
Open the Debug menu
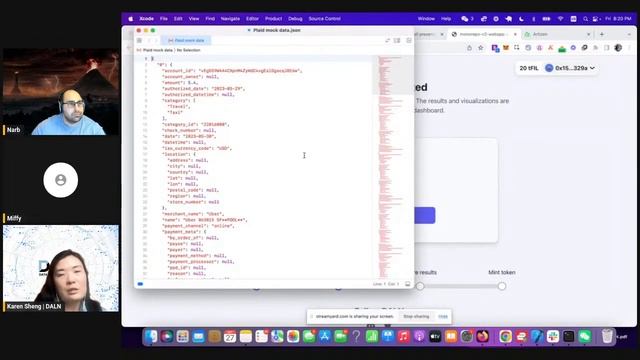[x=295, y=19]
